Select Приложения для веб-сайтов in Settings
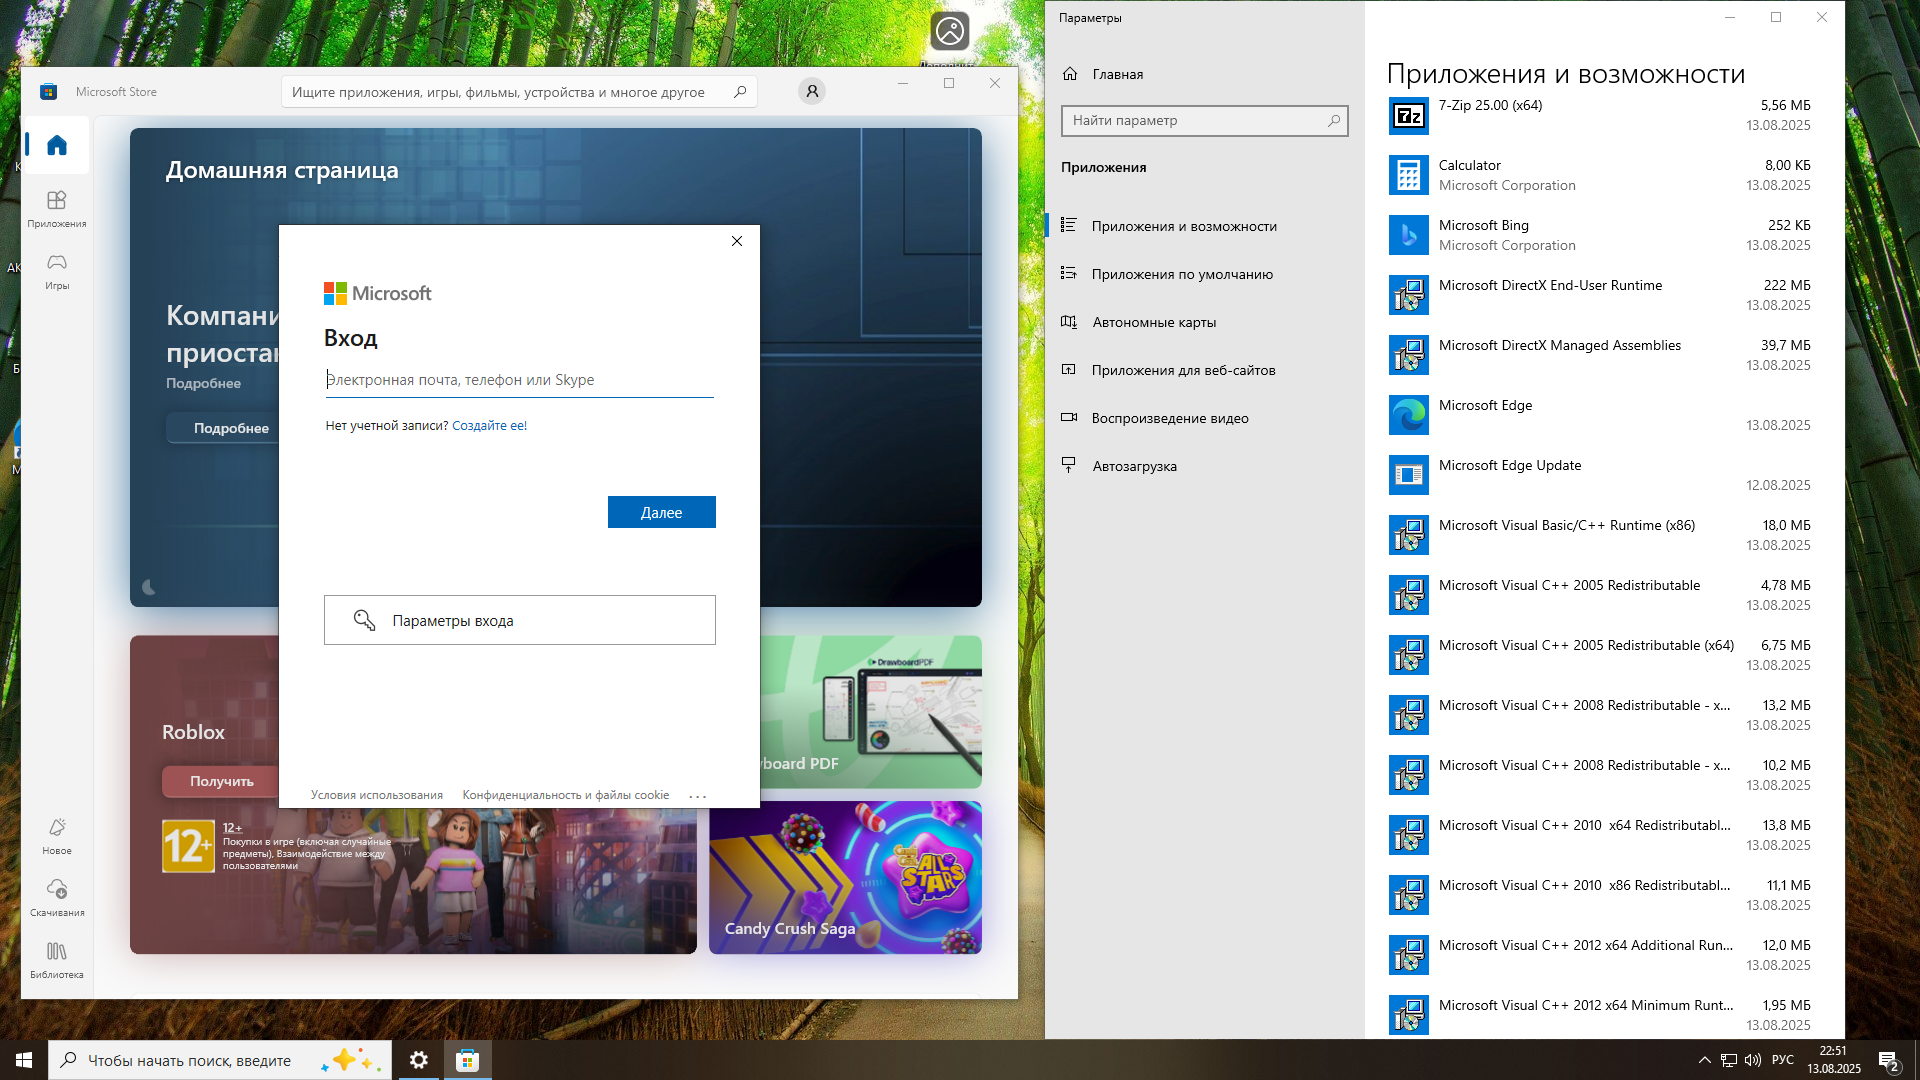The height and width of the screenshot is (1080, 1920). pyautogui.click(x=1204, y=370)
